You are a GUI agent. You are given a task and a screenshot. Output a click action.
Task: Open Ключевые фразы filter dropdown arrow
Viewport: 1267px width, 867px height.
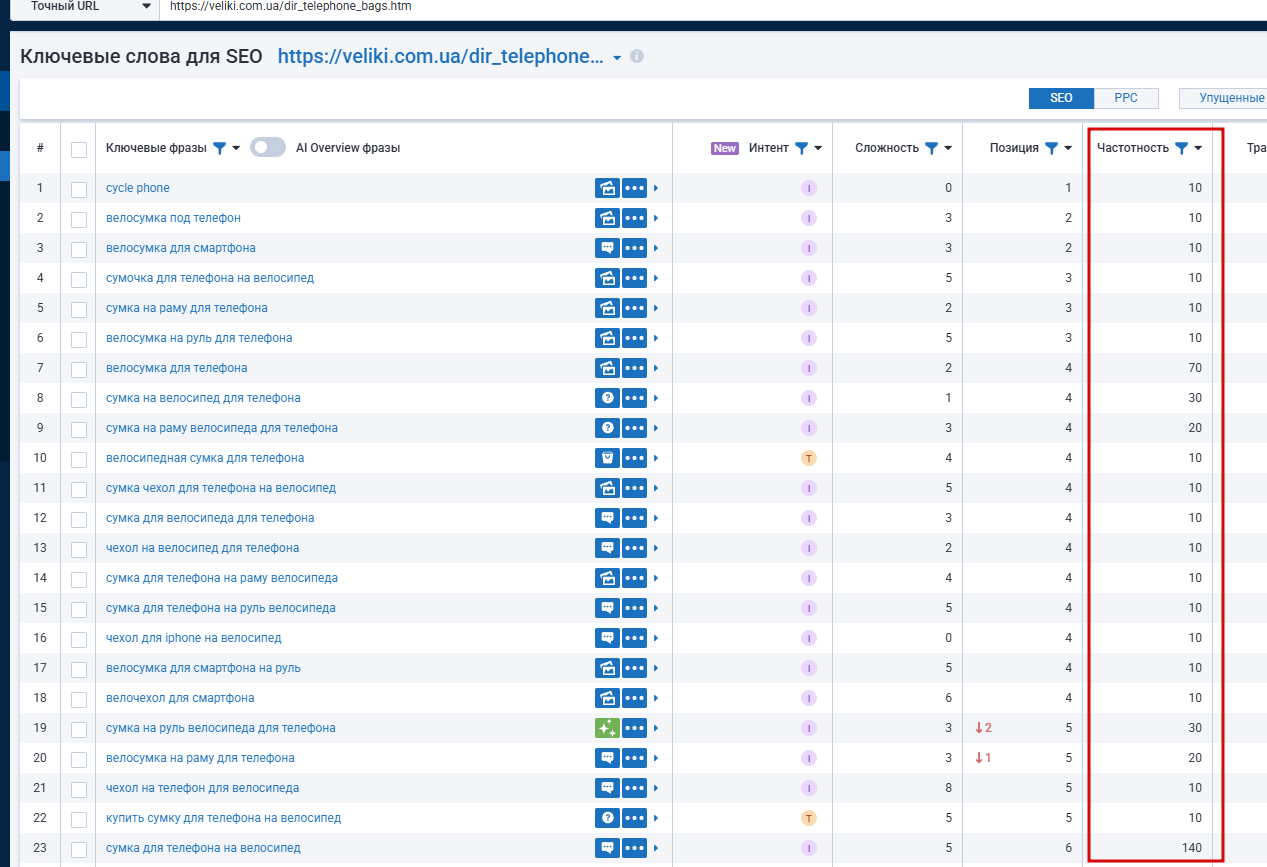236,148
